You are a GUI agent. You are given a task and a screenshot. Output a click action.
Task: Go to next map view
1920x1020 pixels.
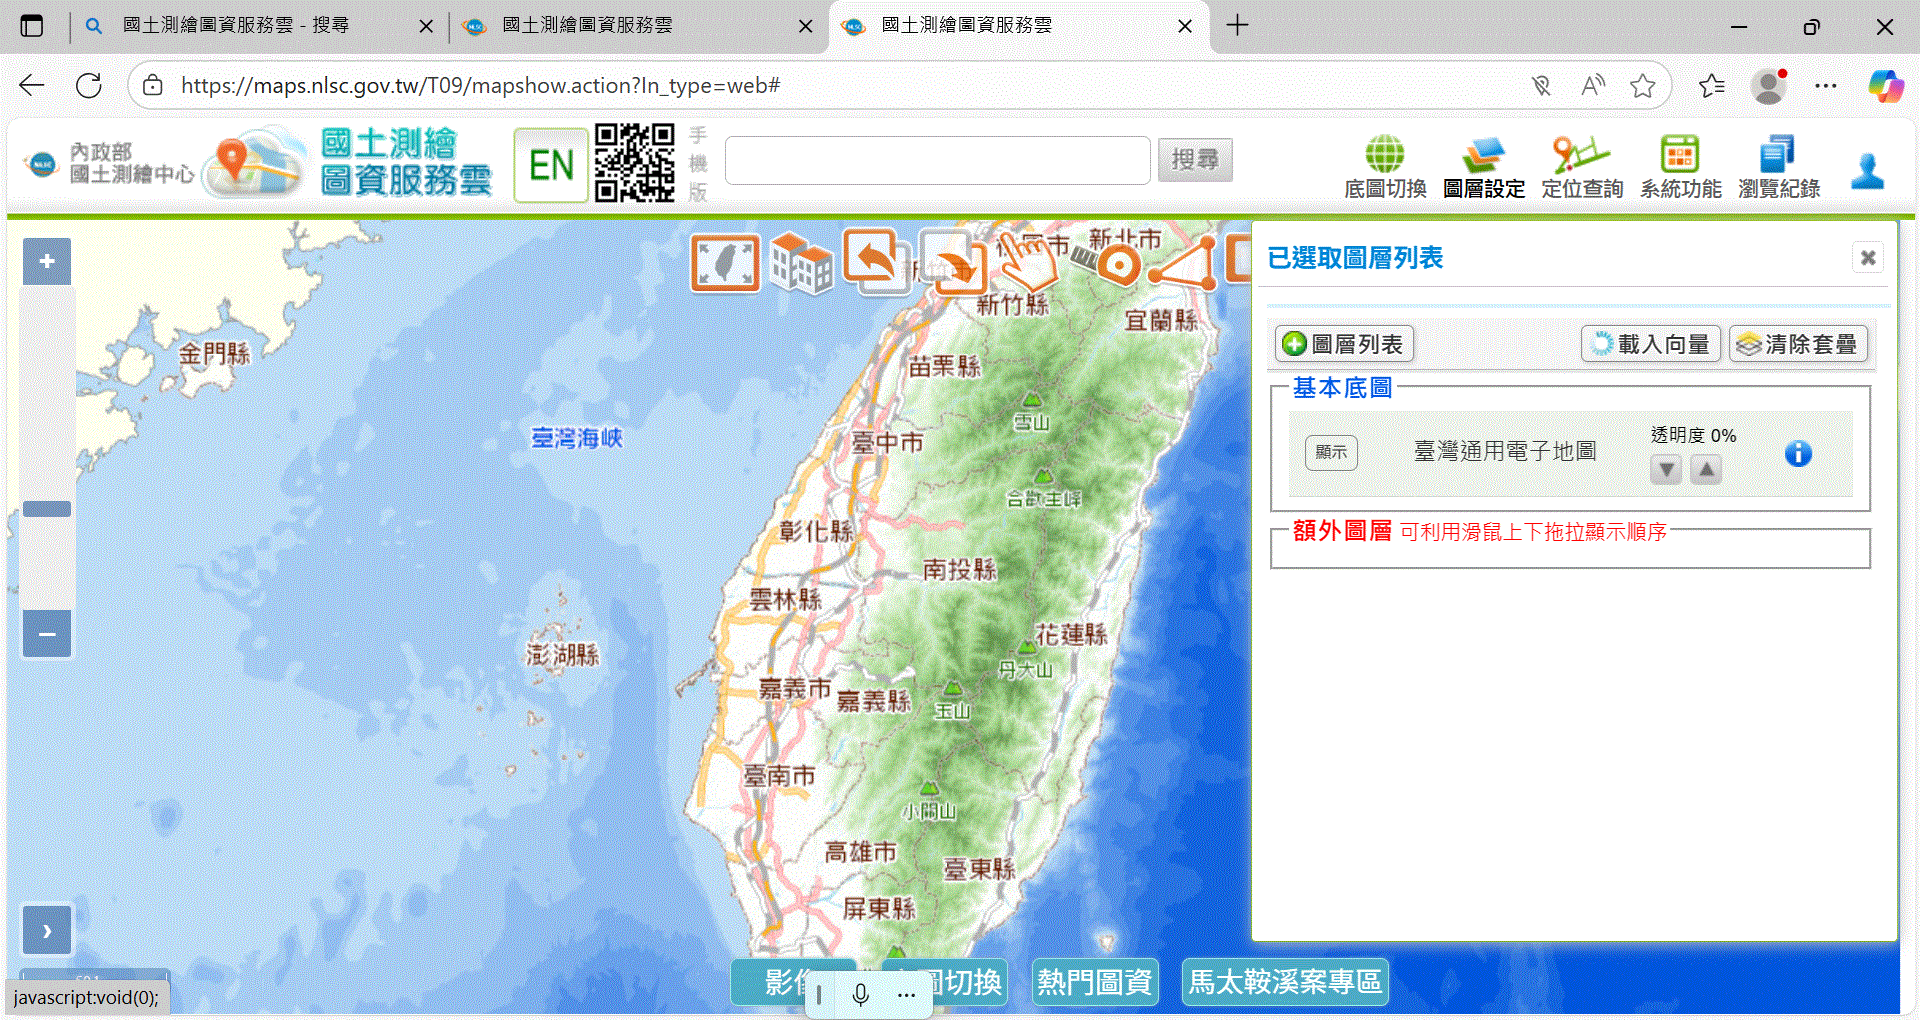953,263
